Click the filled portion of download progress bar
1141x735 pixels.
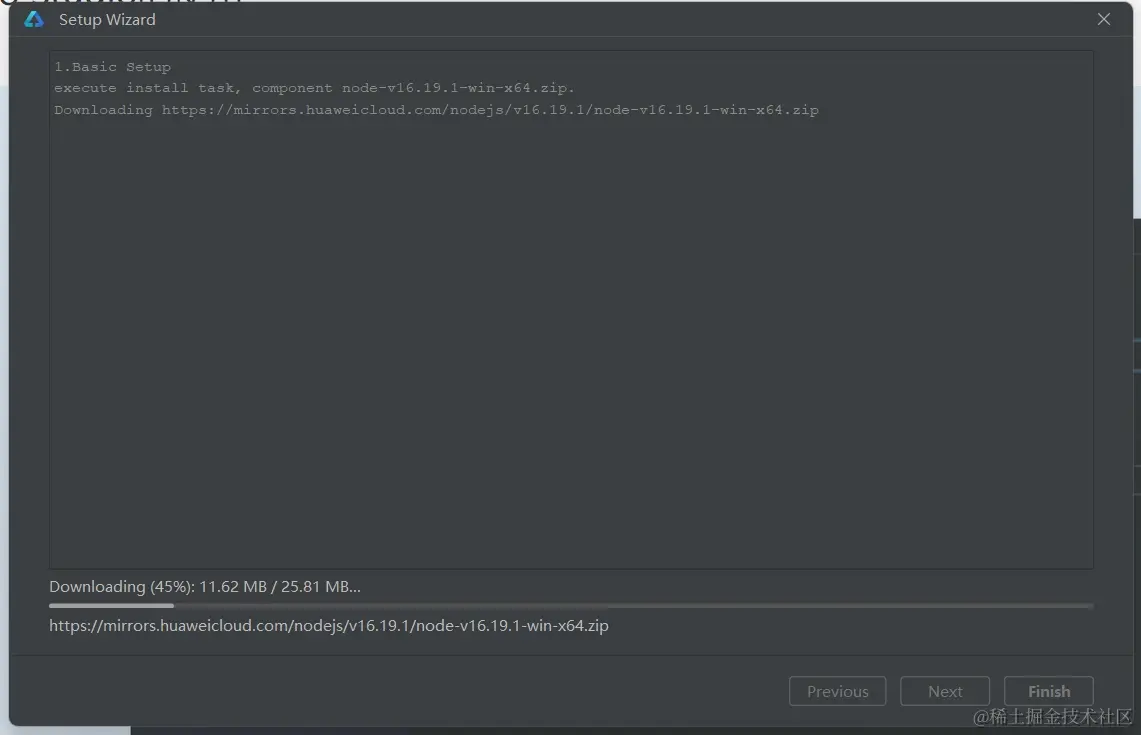click(x=111, y=605)
